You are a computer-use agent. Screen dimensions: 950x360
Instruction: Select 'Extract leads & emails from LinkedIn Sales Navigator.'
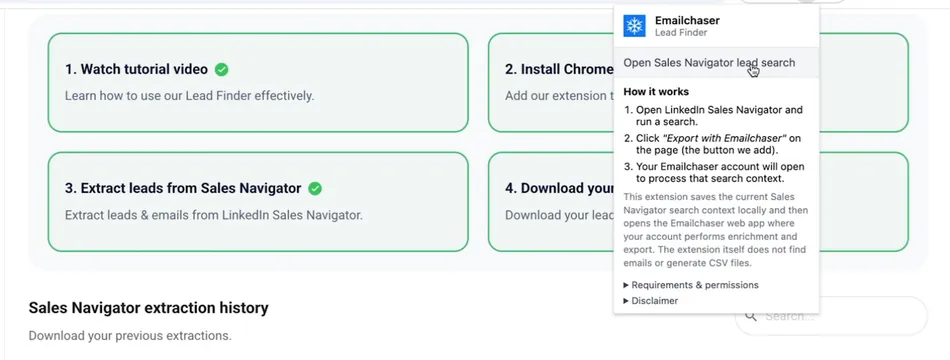point(214,215)
